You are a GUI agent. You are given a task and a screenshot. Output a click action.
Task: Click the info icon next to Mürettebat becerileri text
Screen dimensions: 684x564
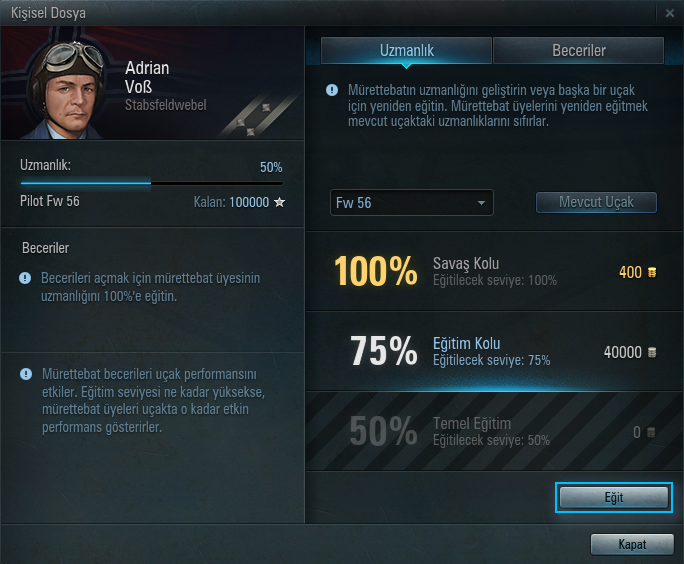pyautogui.click(x=26, y=374)
